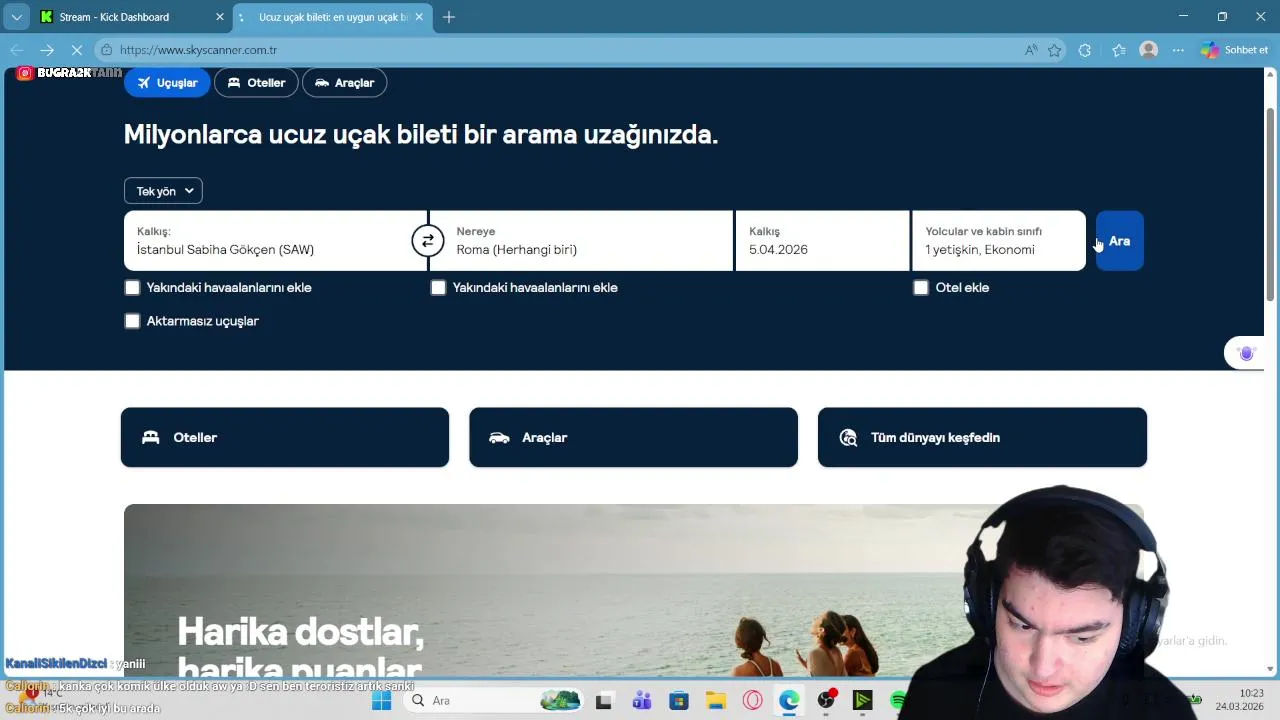Screen dimensions: 1280x720
Task: Click the purple assistant floating icon
Action: pyautogui.click(x=1246, y=354)
